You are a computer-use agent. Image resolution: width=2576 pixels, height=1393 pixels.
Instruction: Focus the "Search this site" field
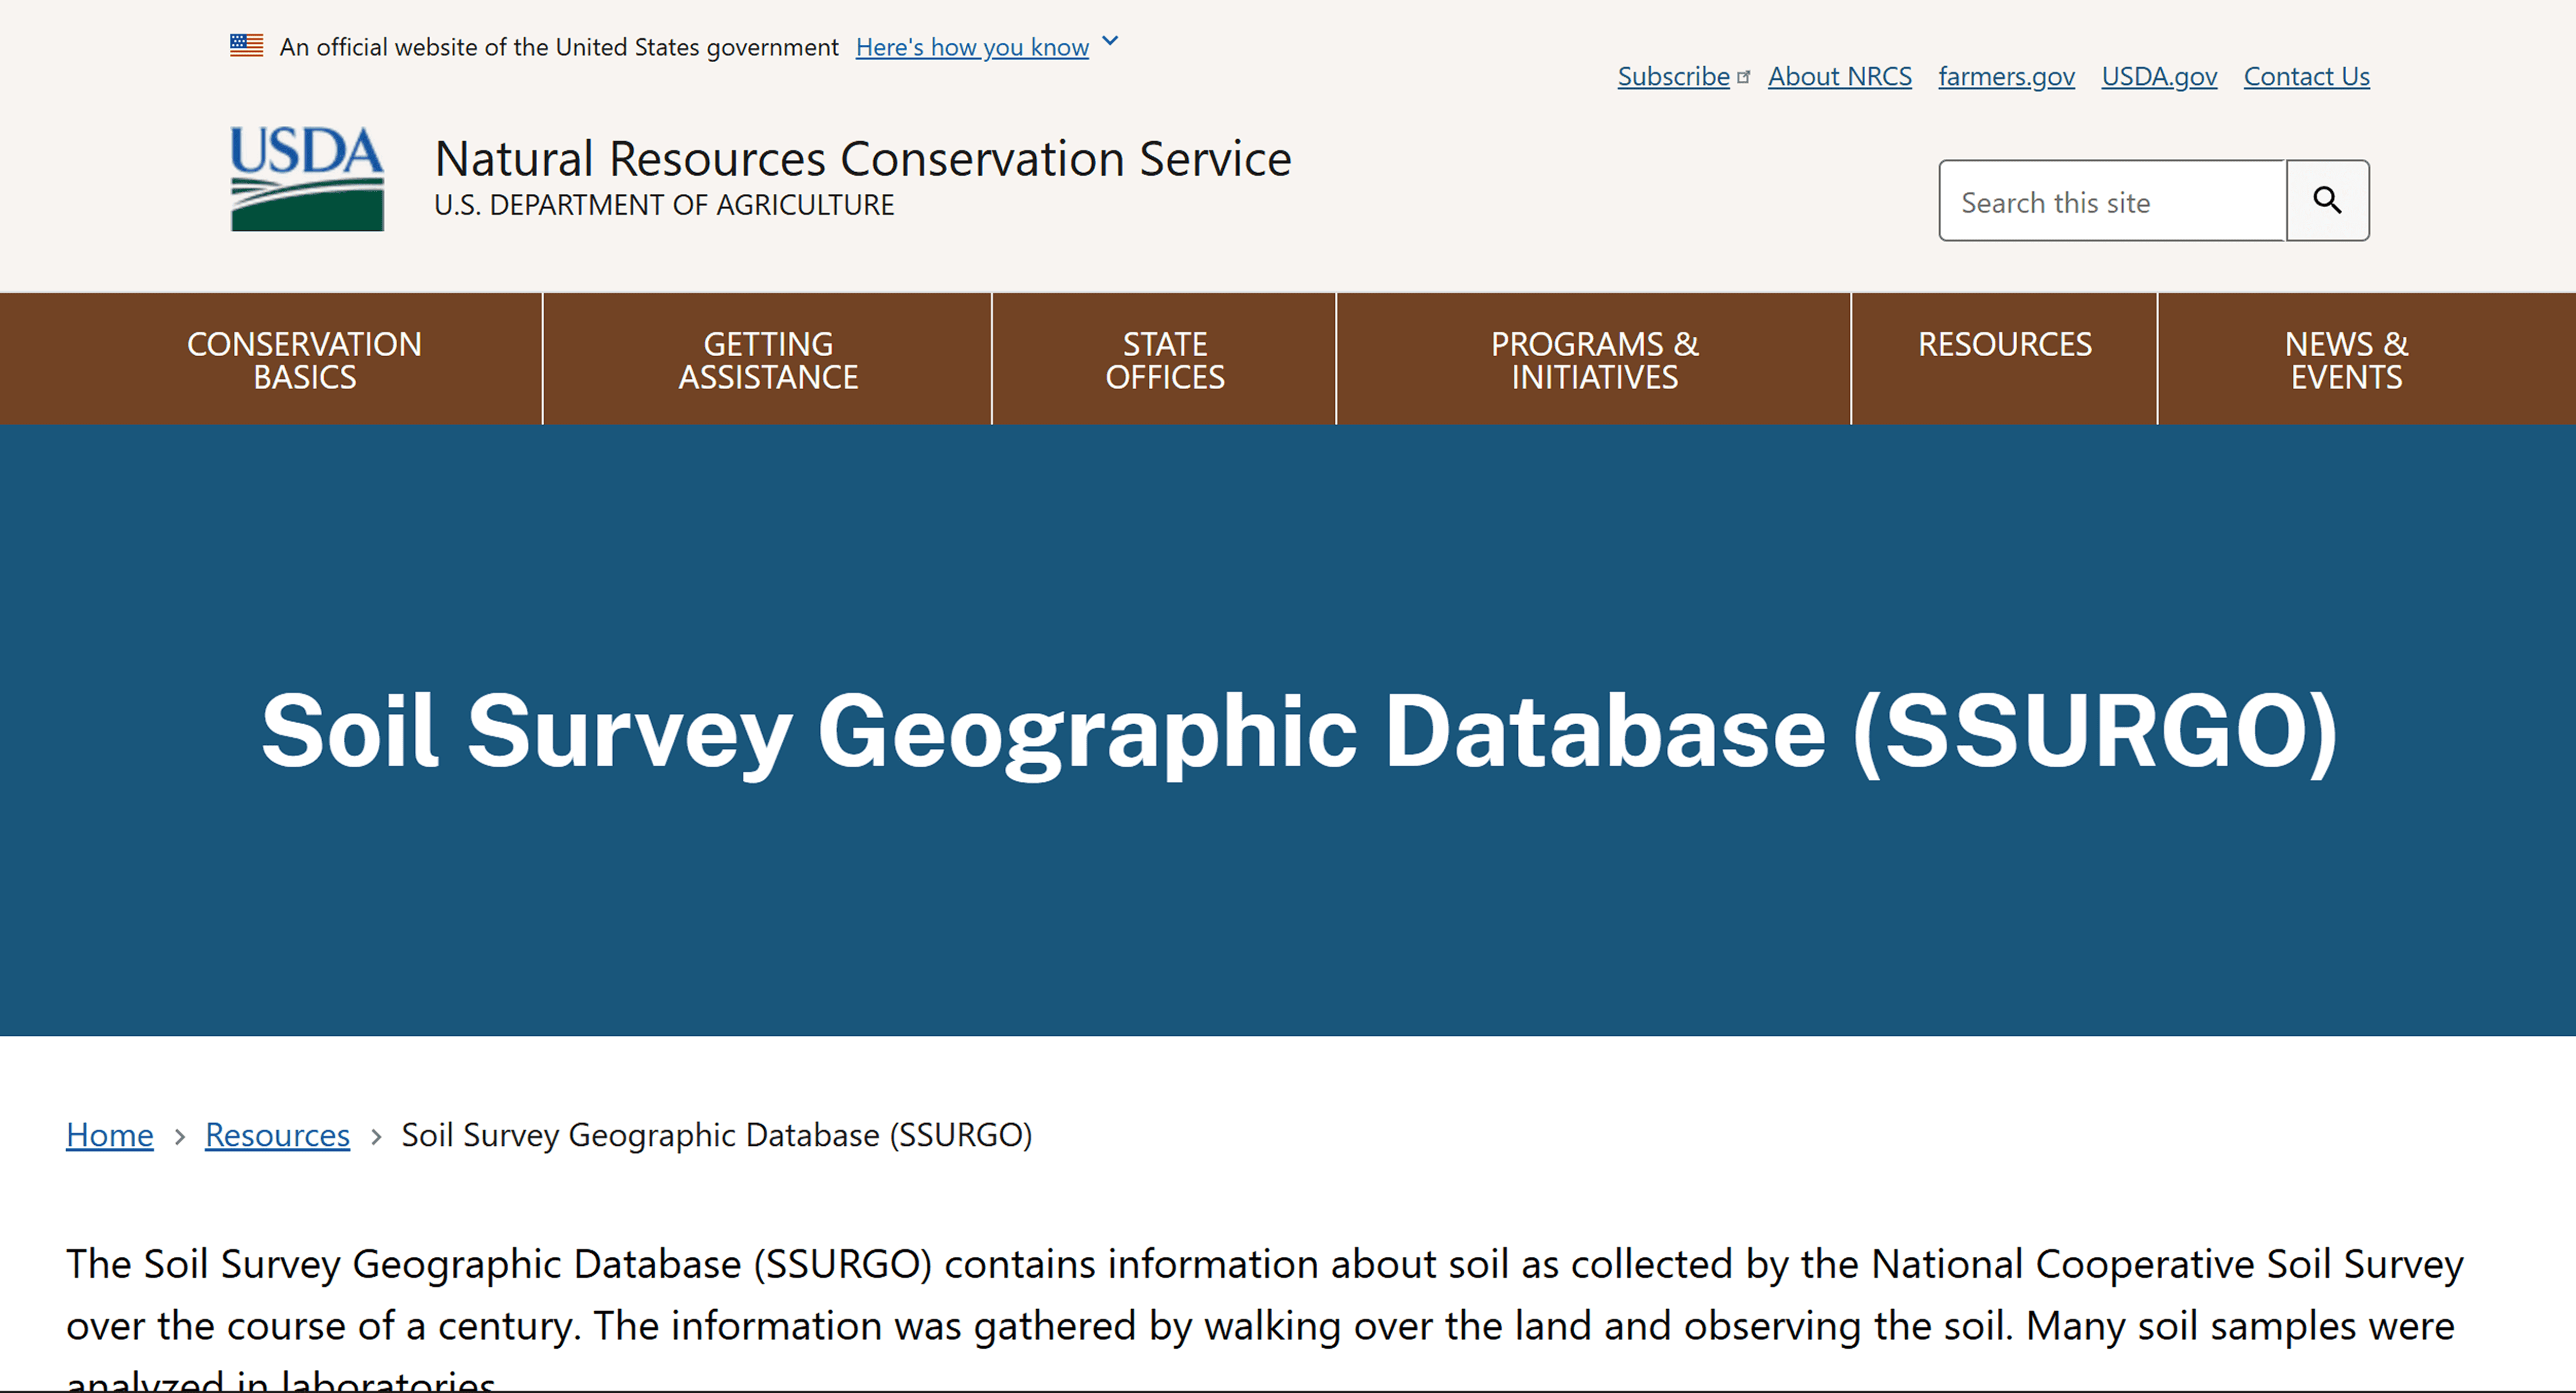(x=2112, y=201)
